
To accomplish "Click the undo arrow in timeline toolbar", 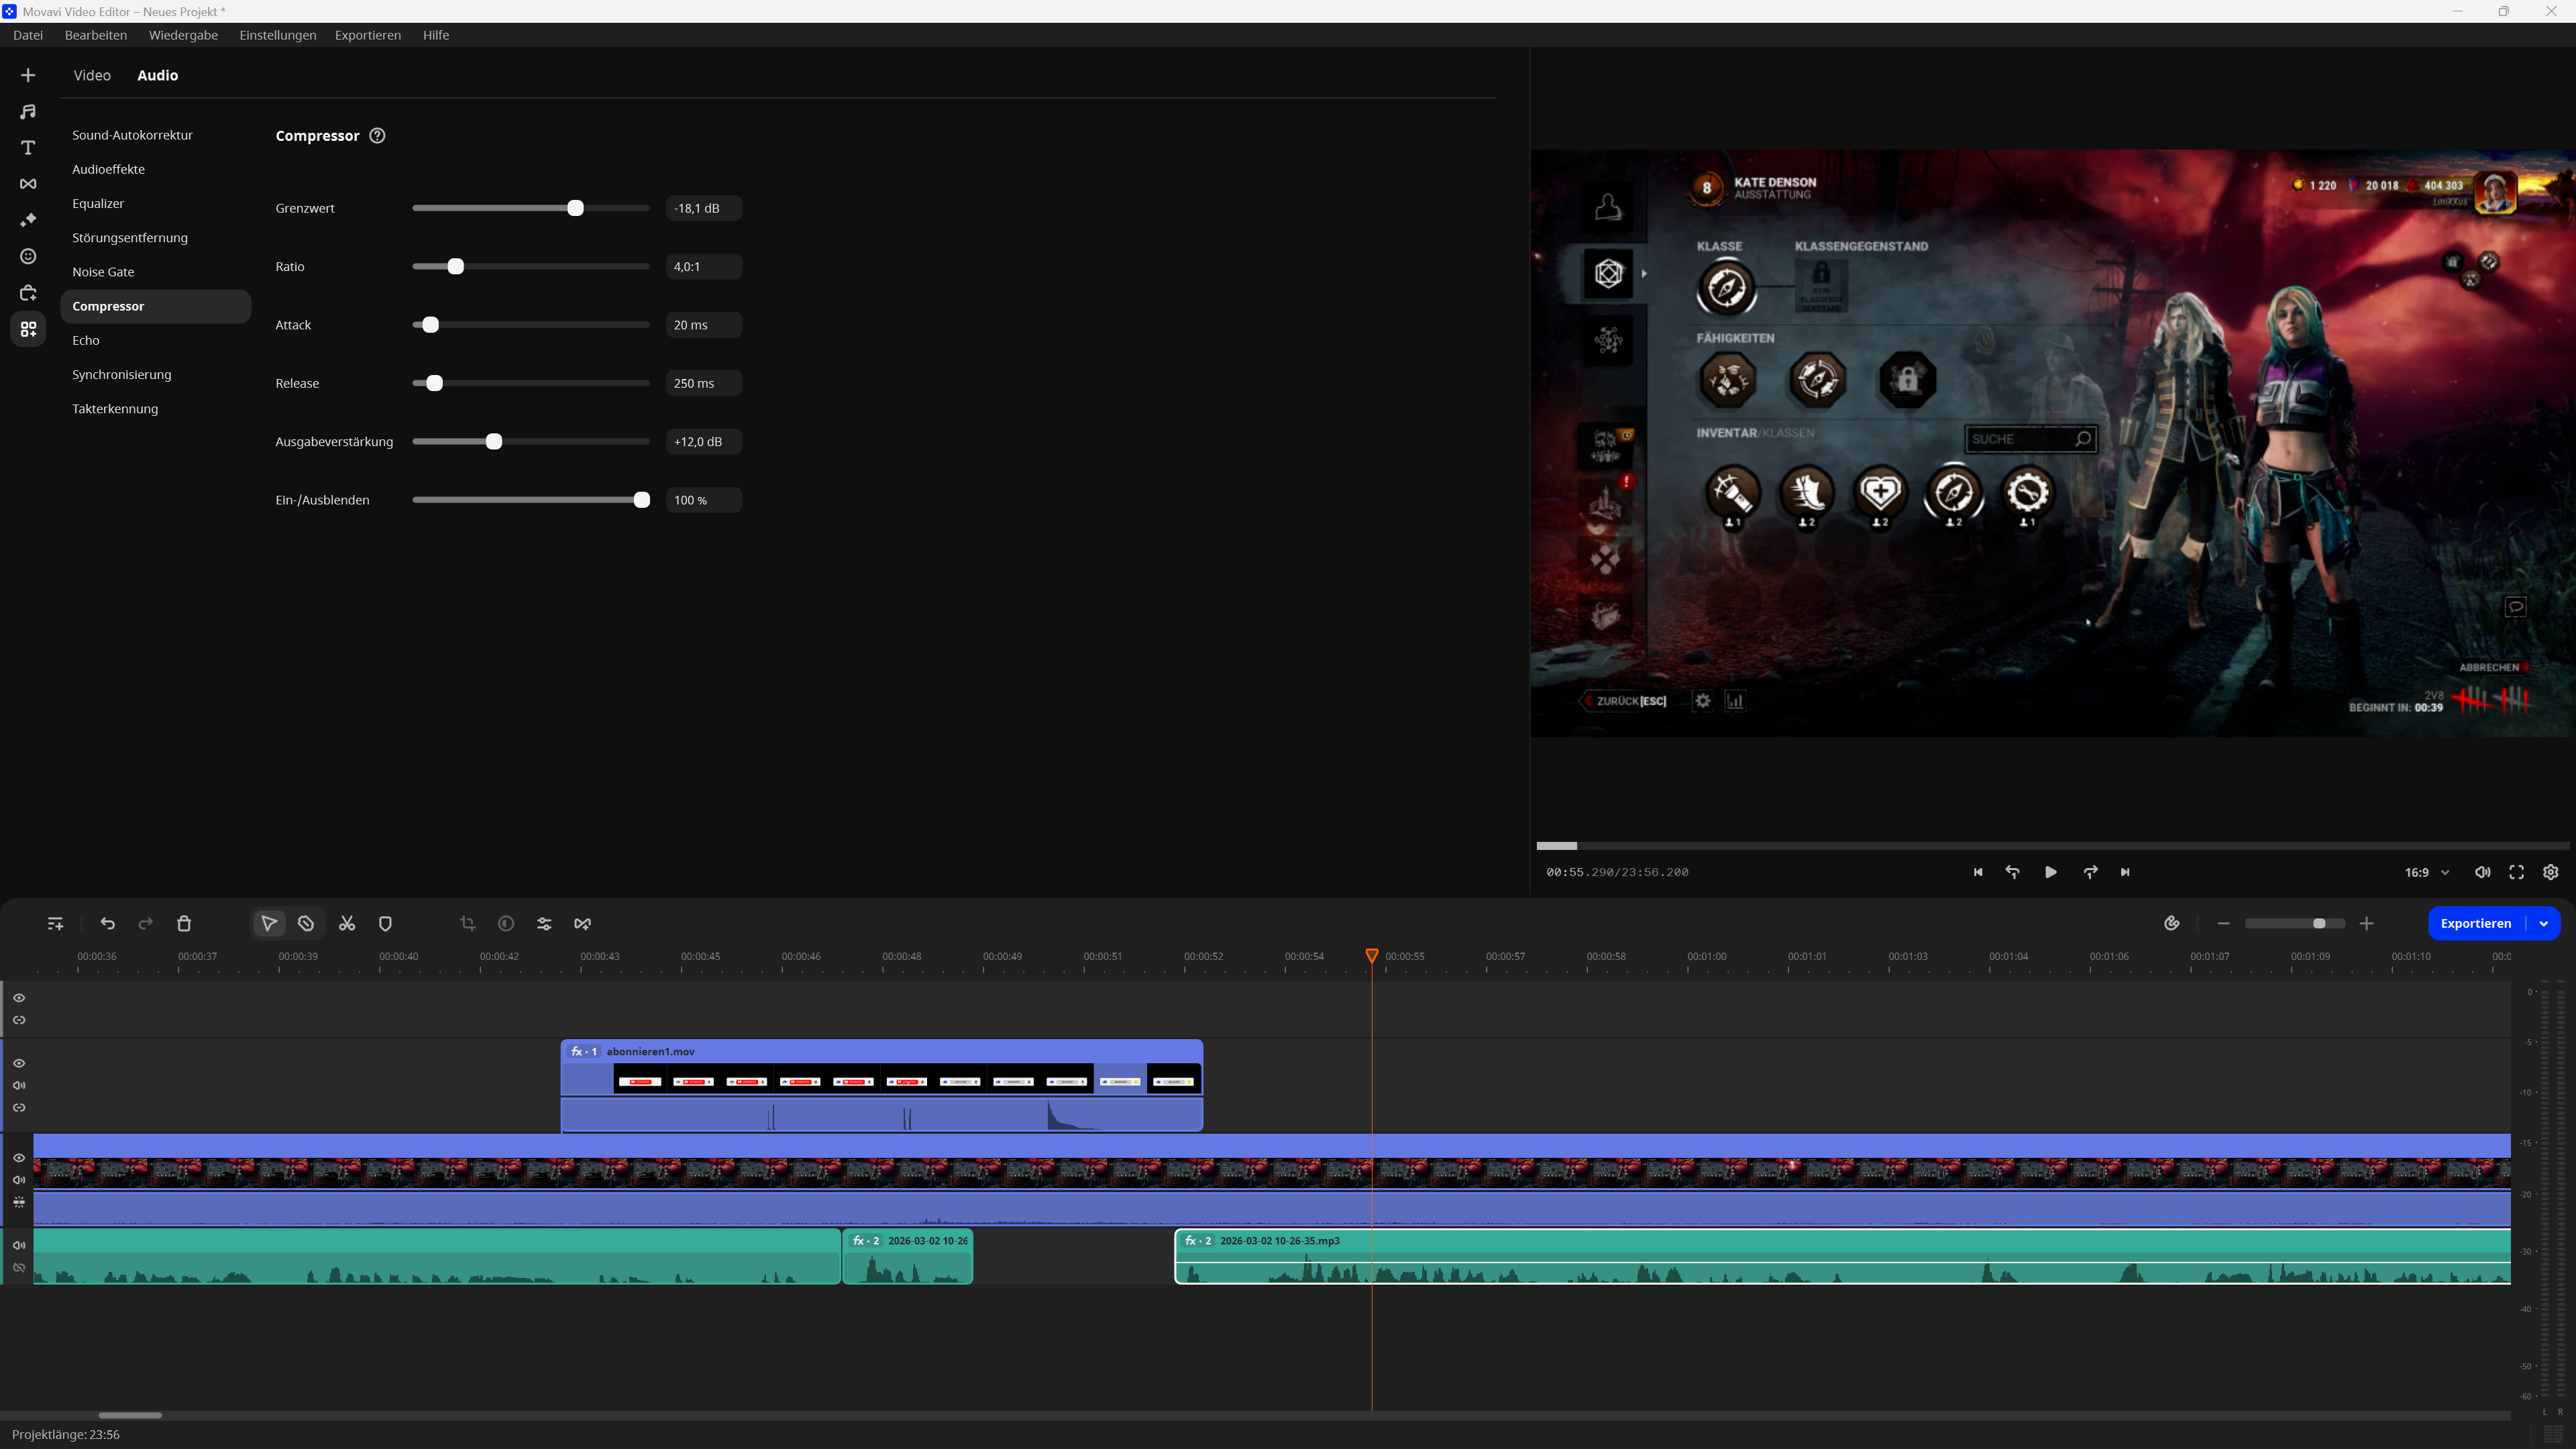I will pos(108,923).
